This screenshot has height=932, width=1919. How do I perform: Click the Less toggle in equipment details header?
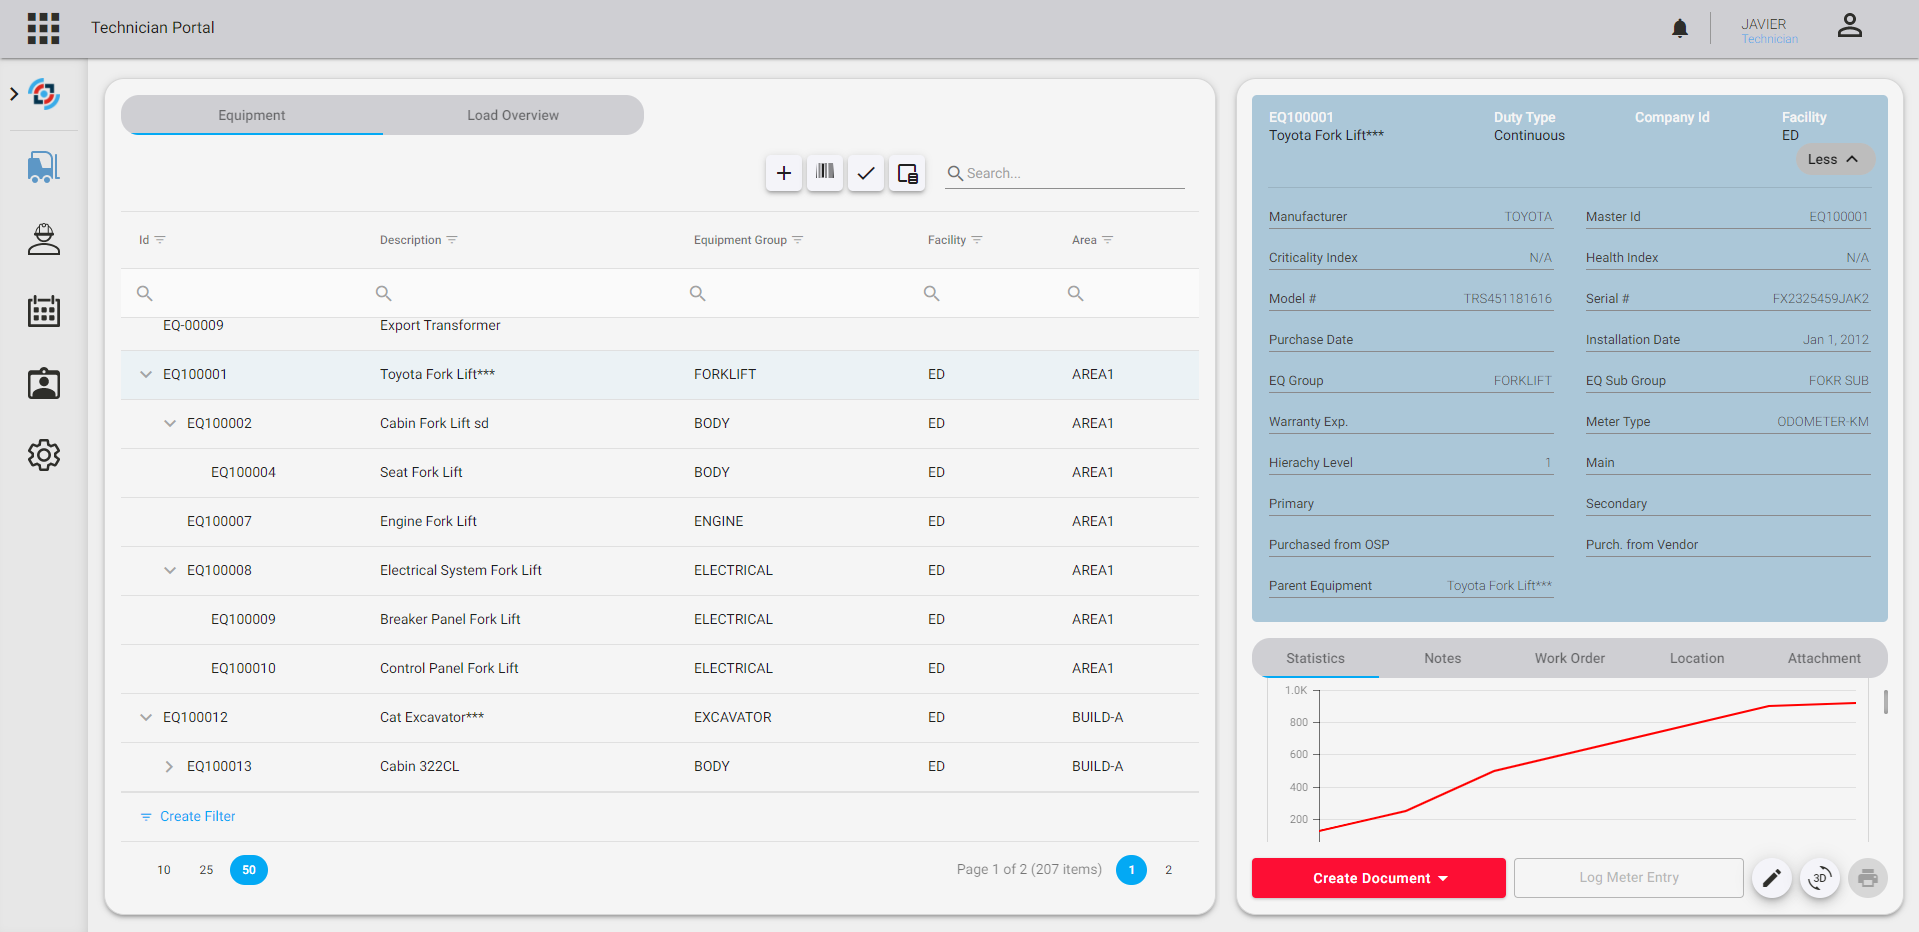pyautogui.click(x=1834, y=159)
